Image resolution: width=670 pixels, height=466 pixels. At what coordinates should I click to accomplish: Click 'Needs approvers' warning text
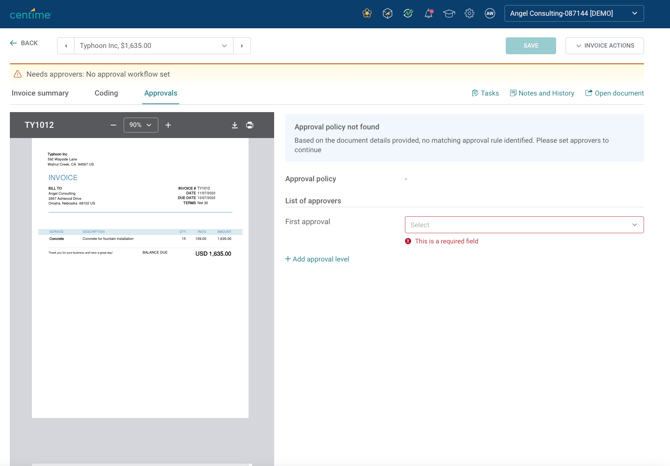98,74
